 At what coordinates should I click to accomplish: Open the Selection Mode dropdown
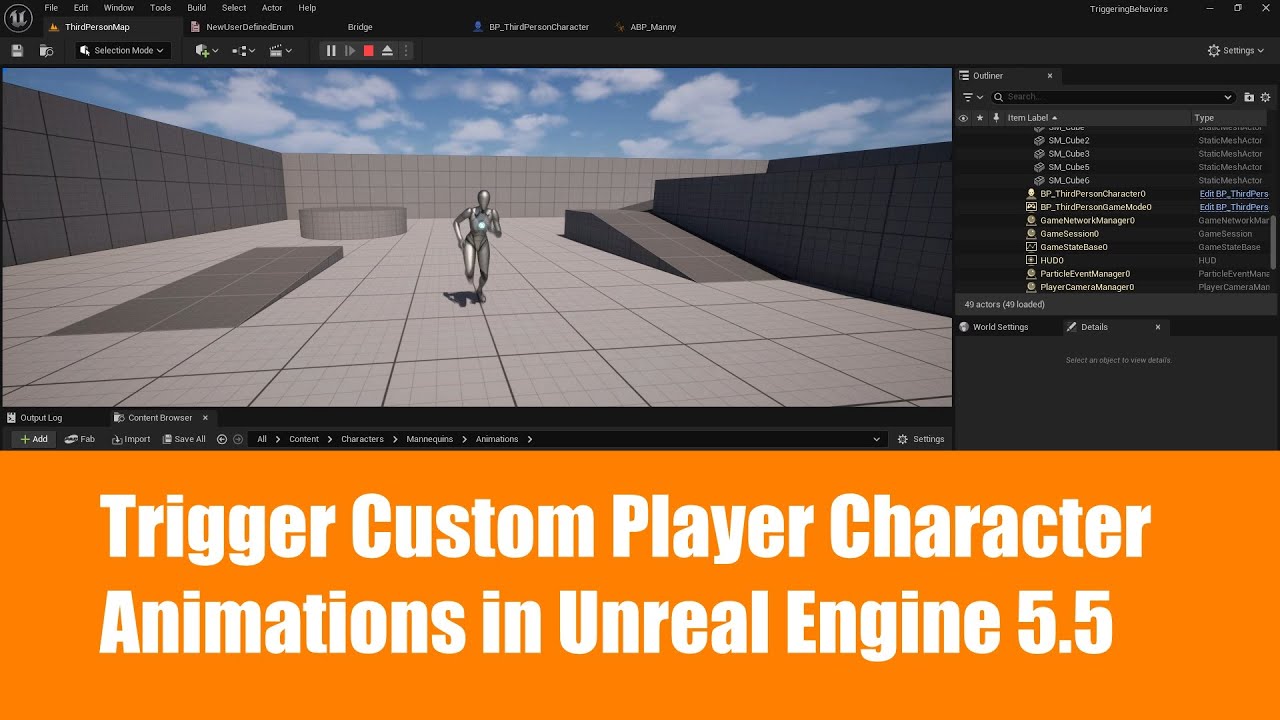tap(123, 50)
